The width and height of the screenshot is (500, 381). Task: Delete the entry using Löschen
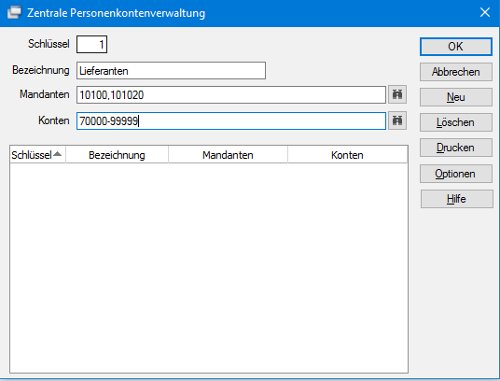point(456,122)
